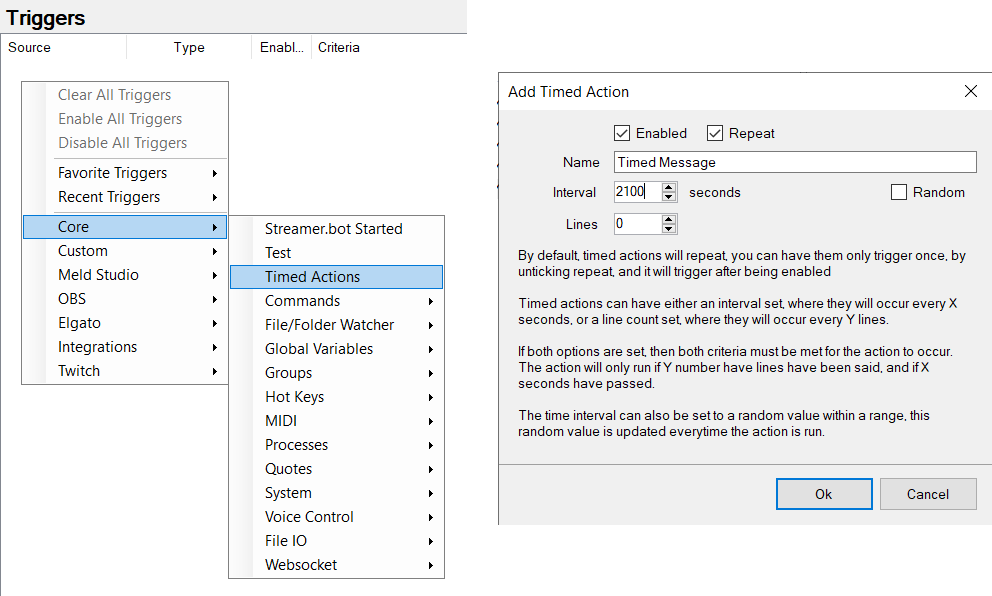This screenshot has width=992, height=596.
Task: Decrease the Interval value with down arrow
Action: [x=669, y=197]
